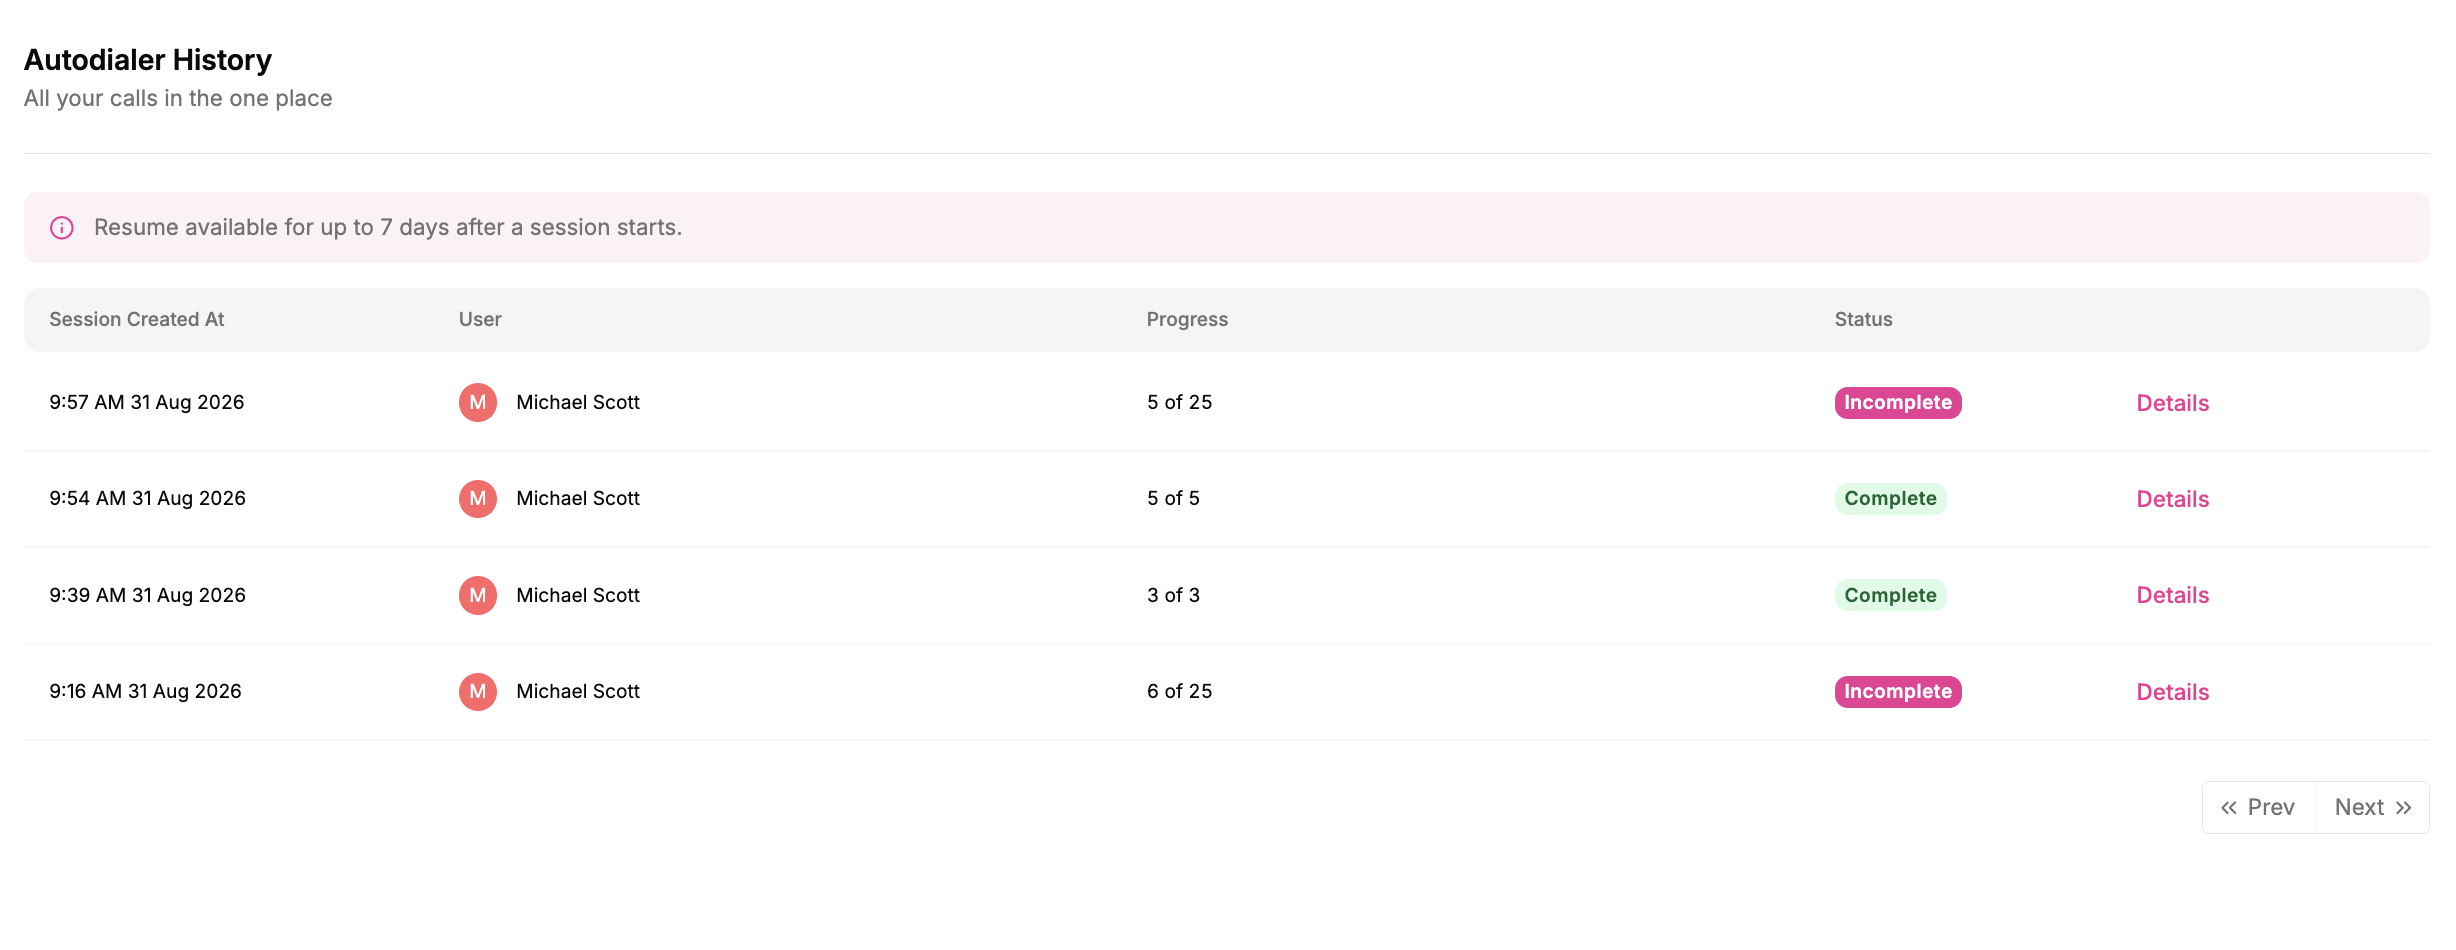Click the info icon in the resume banner

[x=62, y=228]
